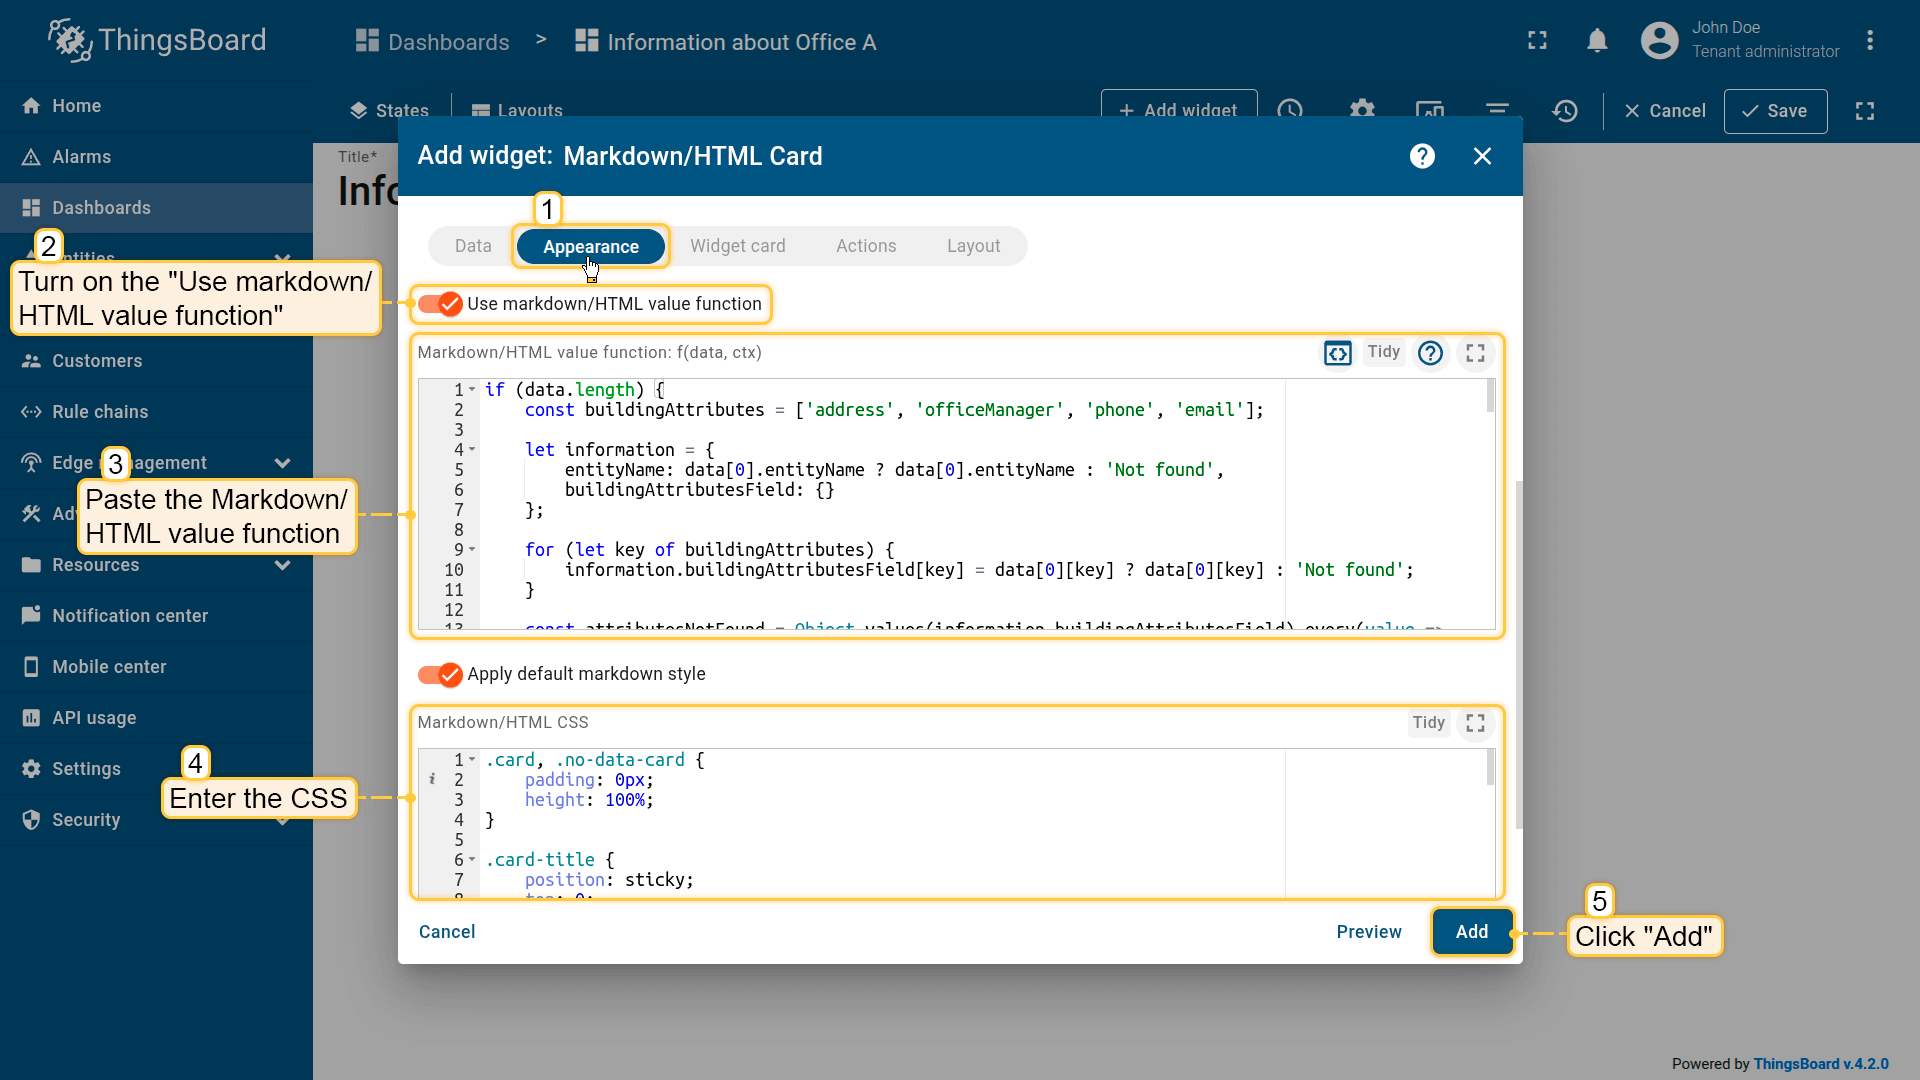The image size is (1920, 1080).
Task: Expand value function editor to fullscreen
Action: coord(1475,353)
